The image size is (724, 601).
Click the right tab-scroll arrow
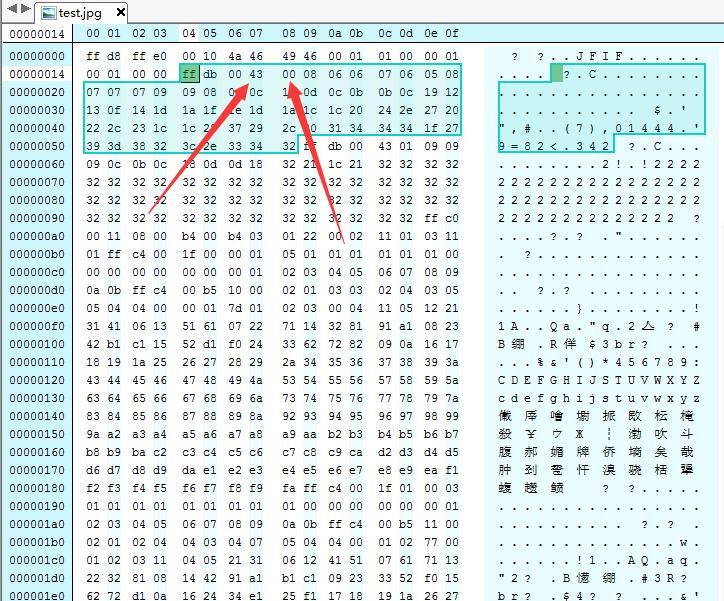[26, 9]
